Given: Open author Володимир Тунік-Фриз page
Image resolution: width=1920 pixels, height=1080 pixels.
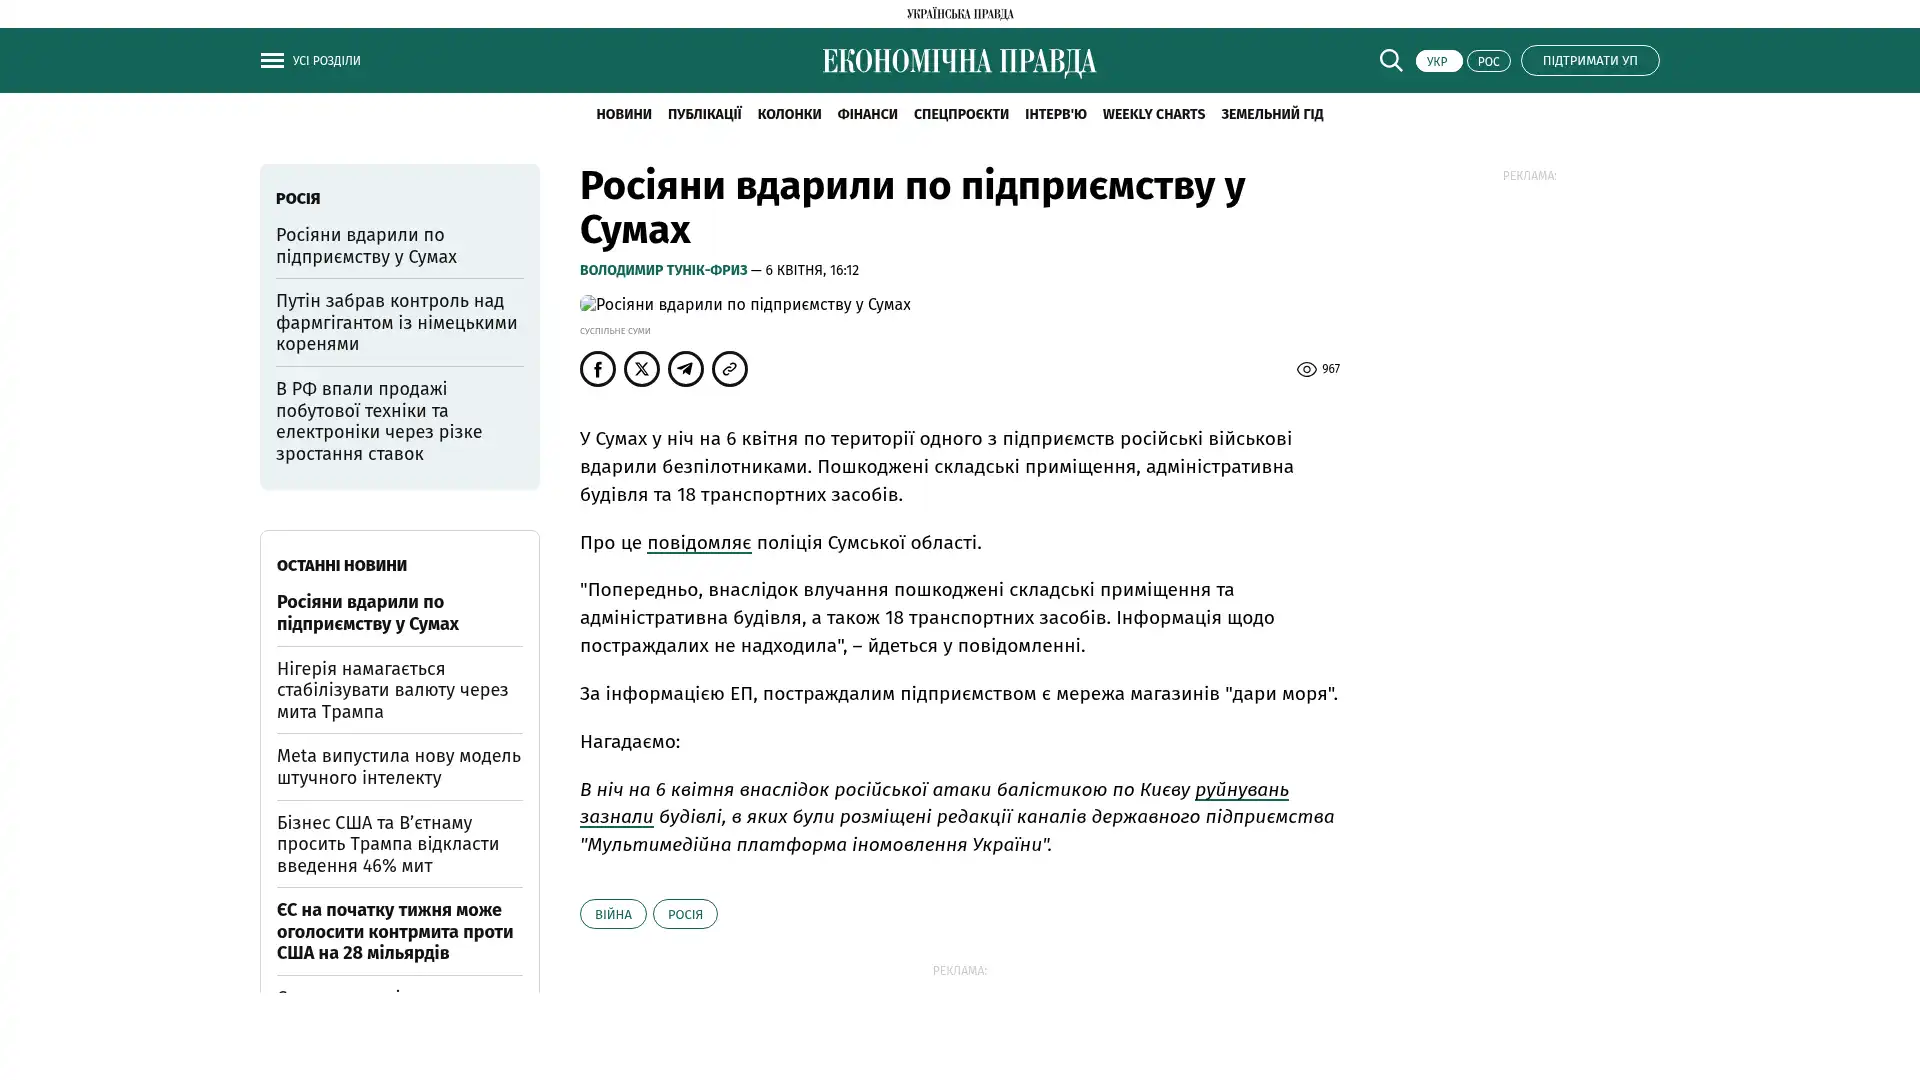Looking at the screenshot, I should pyautogui.click(x=663, y=270).
